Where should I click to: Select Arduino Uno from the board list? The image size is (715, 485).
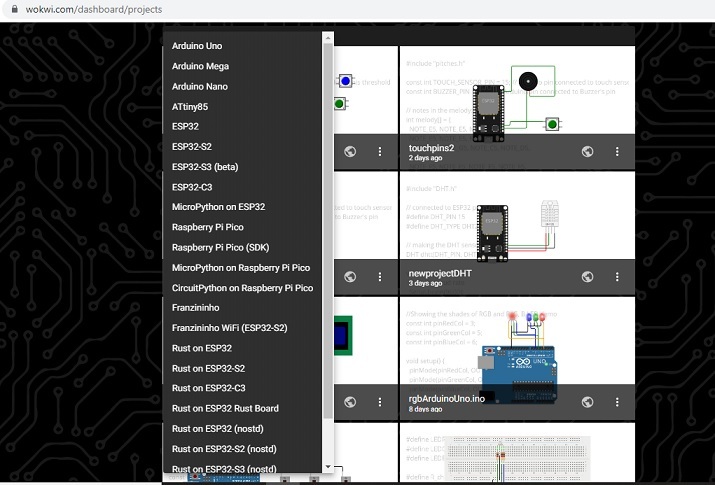click(197, 46)
